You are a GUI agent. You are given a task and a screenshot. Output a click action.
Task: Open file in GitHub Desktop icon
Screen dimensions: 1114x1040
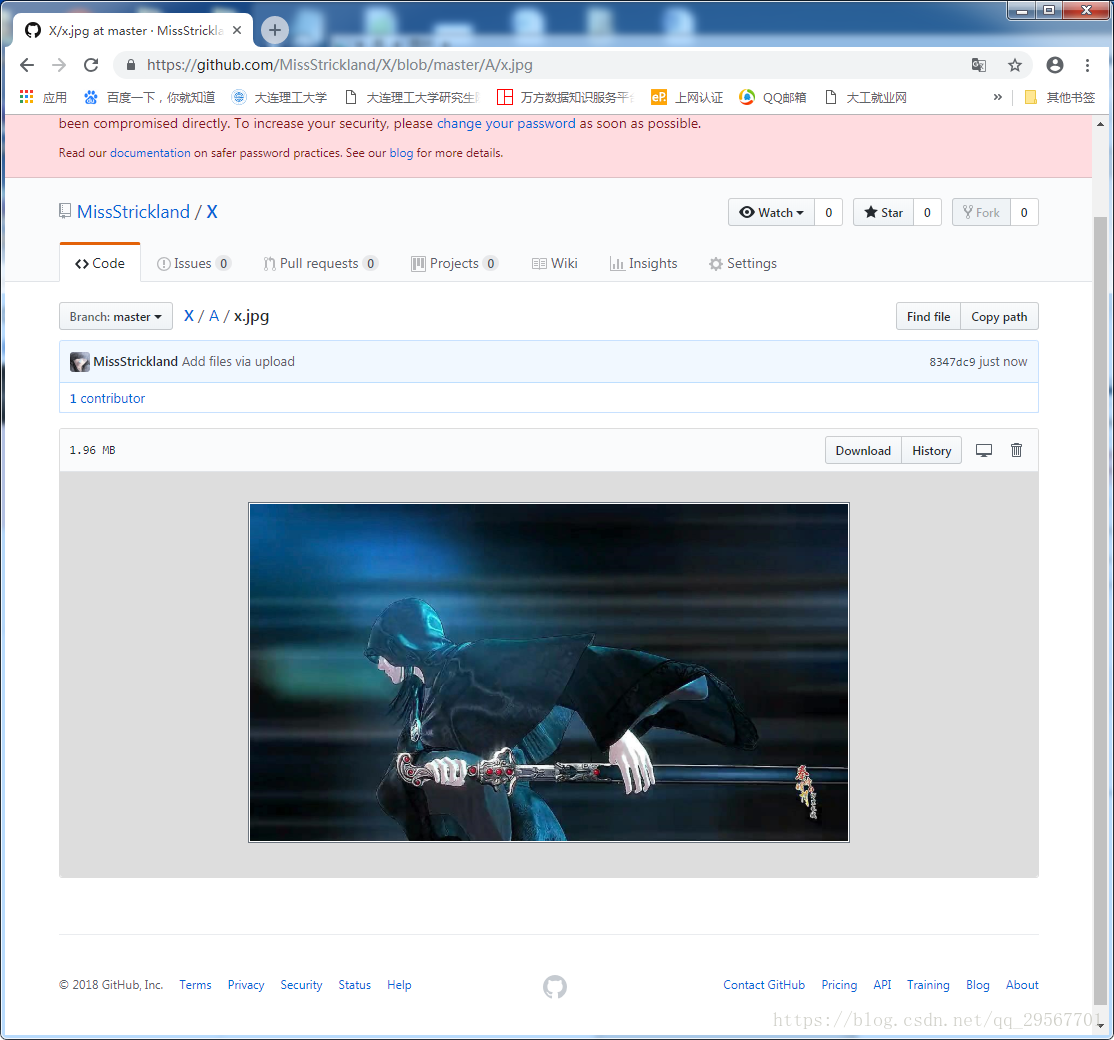click(984, 450)
